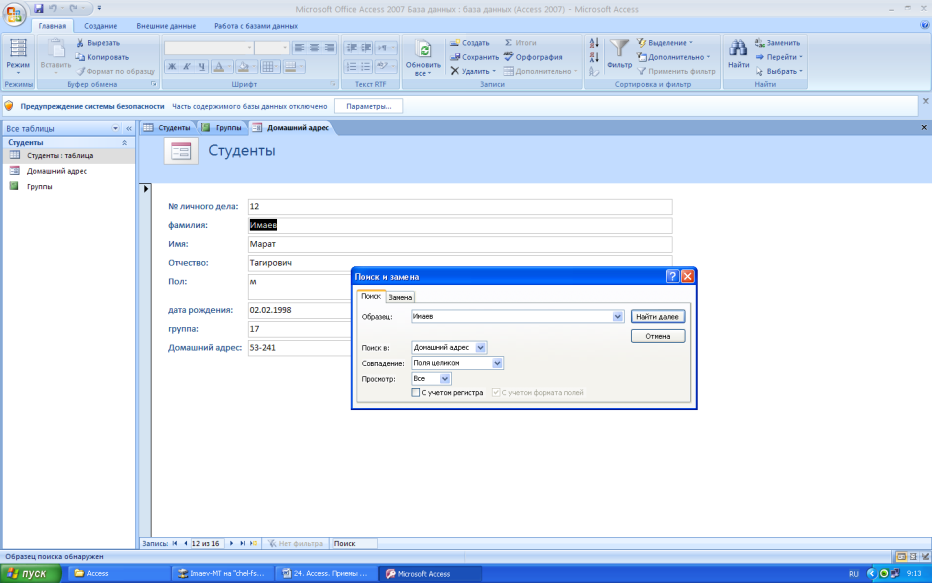
Task: Click Сохранить record command
Action: pos(474,57)
